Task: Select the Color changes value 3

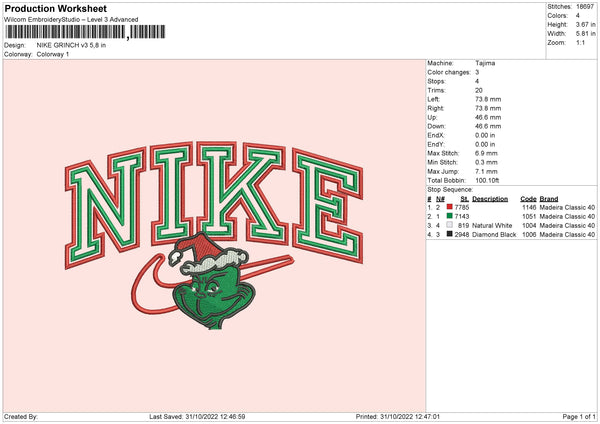Action: click(477, 72)
